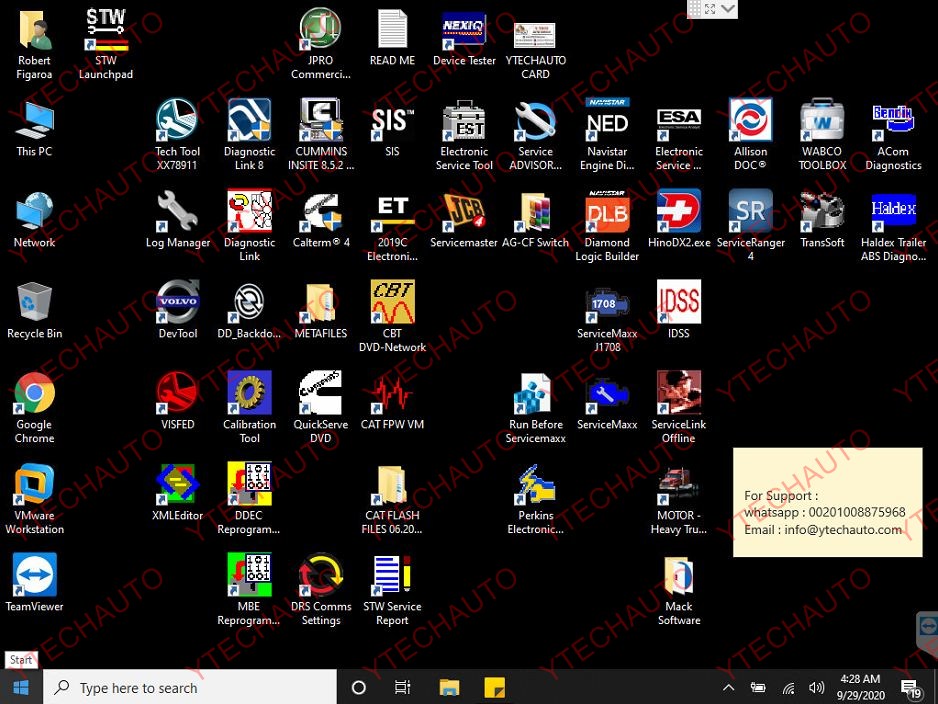Open the notification Action Center
The height and width of the screenshot is (704, 938).
click(x=911, y=688)
